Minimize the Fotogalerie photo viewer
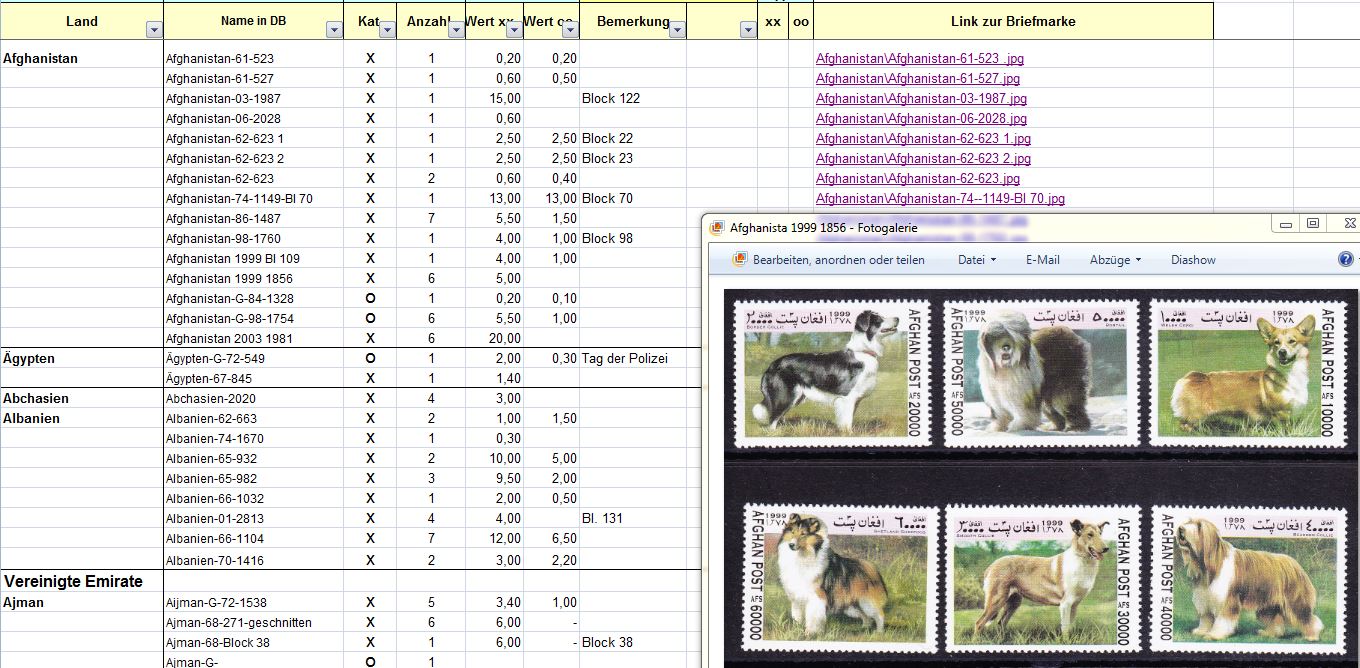 pos(1287,224)
